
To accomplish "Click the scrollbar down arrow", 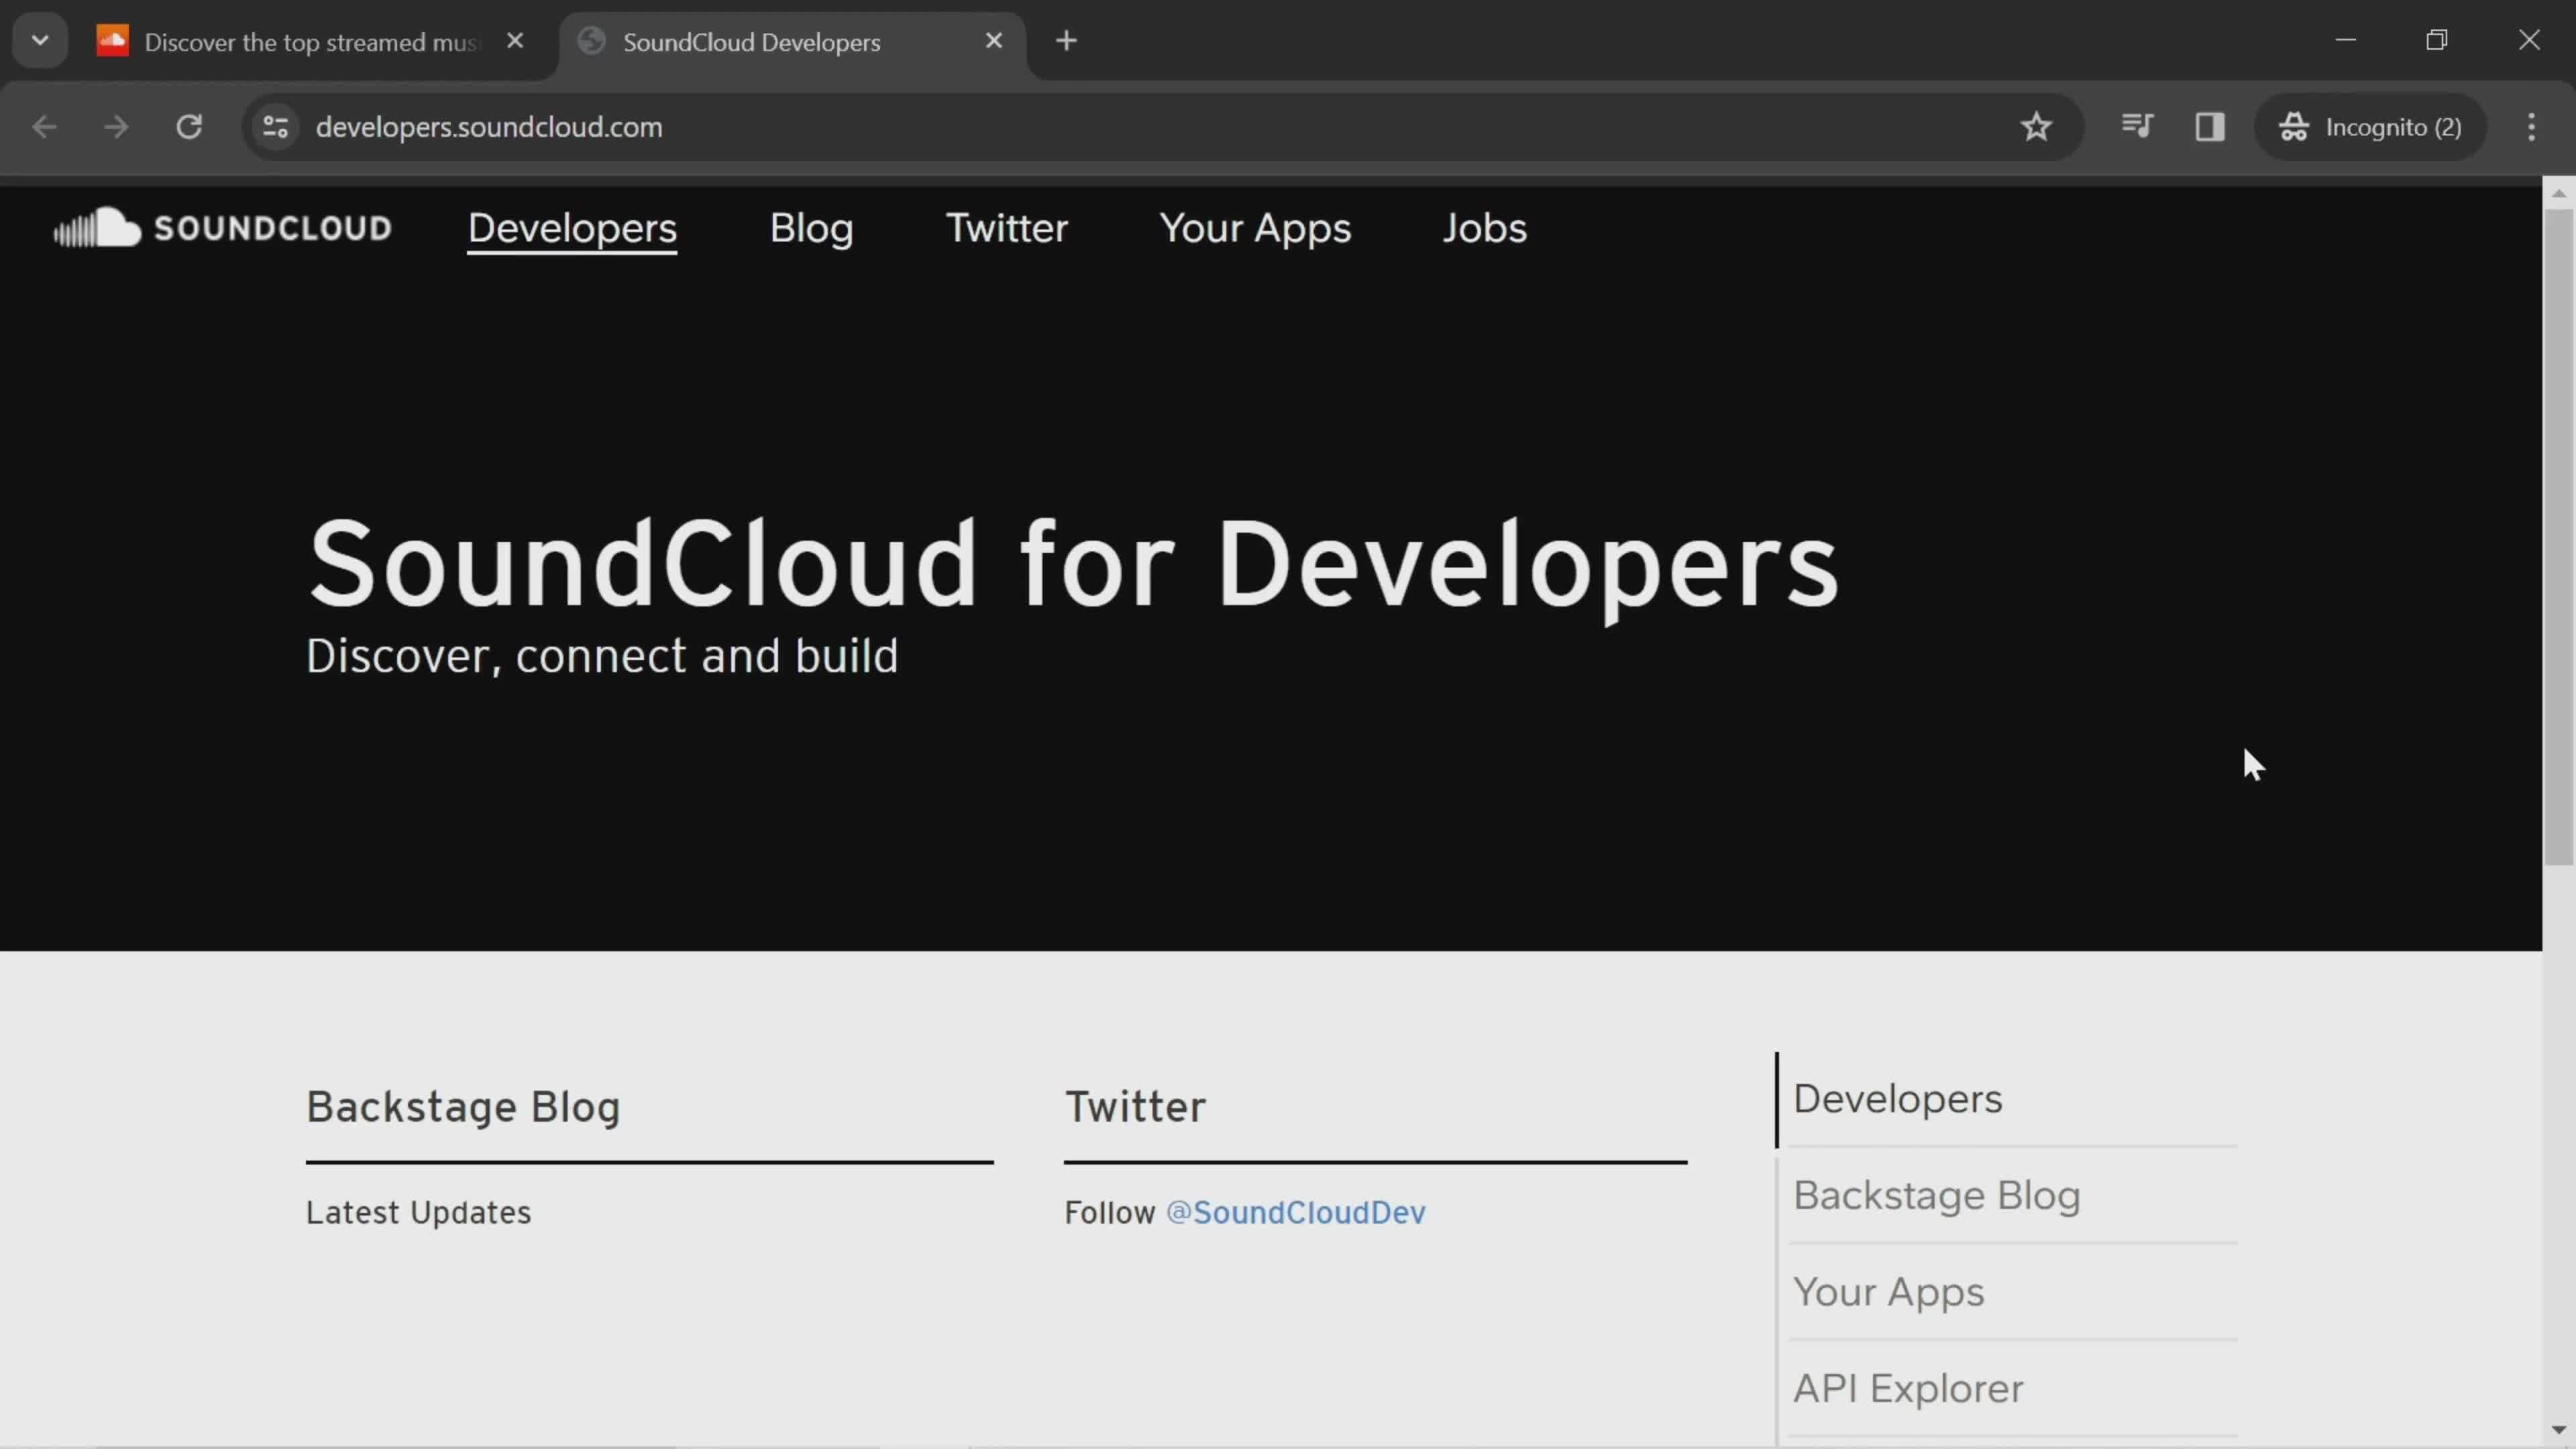I will (2559, 1430).
